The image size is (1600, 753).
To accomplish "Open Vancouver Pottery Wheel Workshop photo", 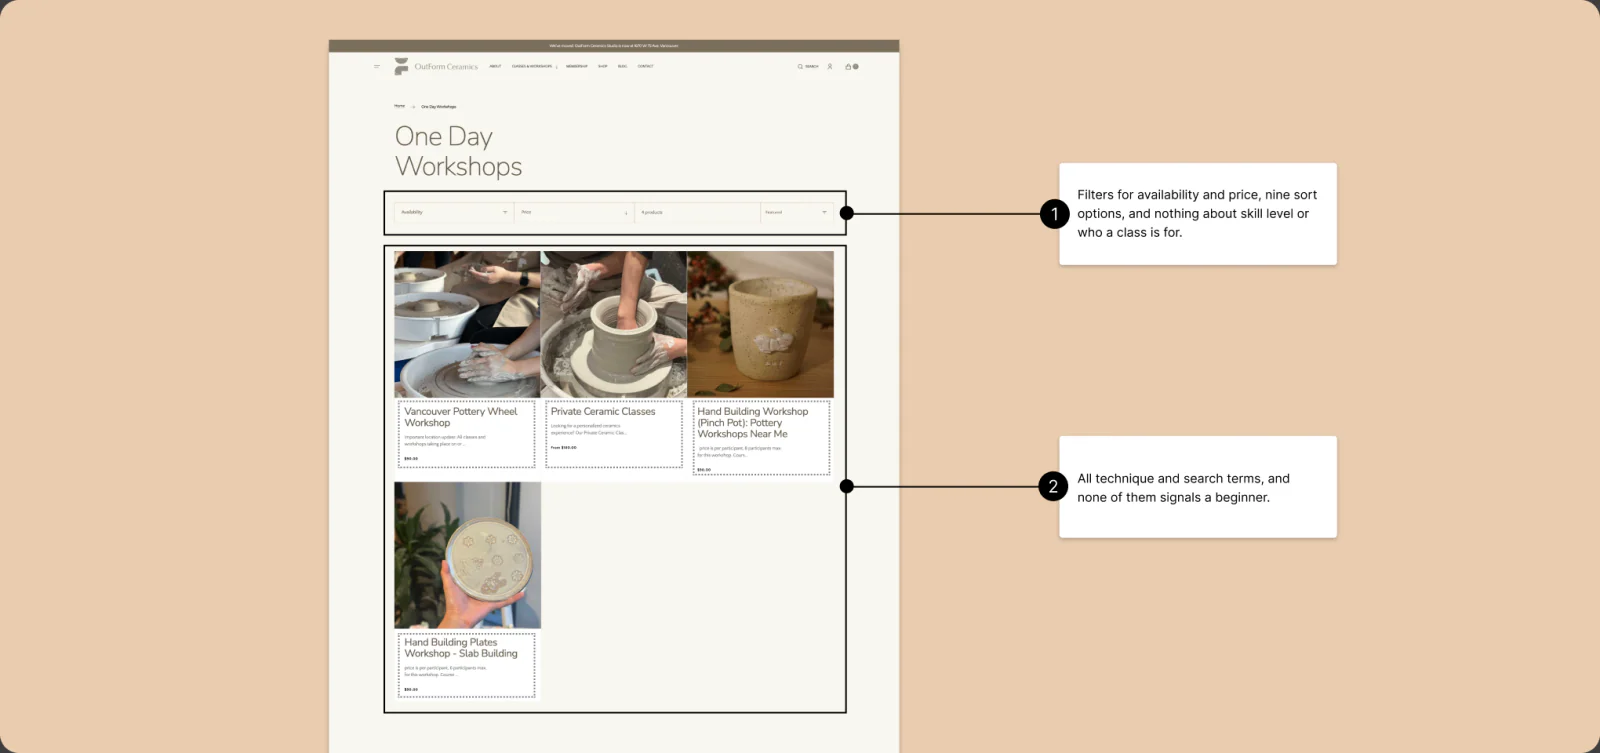I will point(467,324).
